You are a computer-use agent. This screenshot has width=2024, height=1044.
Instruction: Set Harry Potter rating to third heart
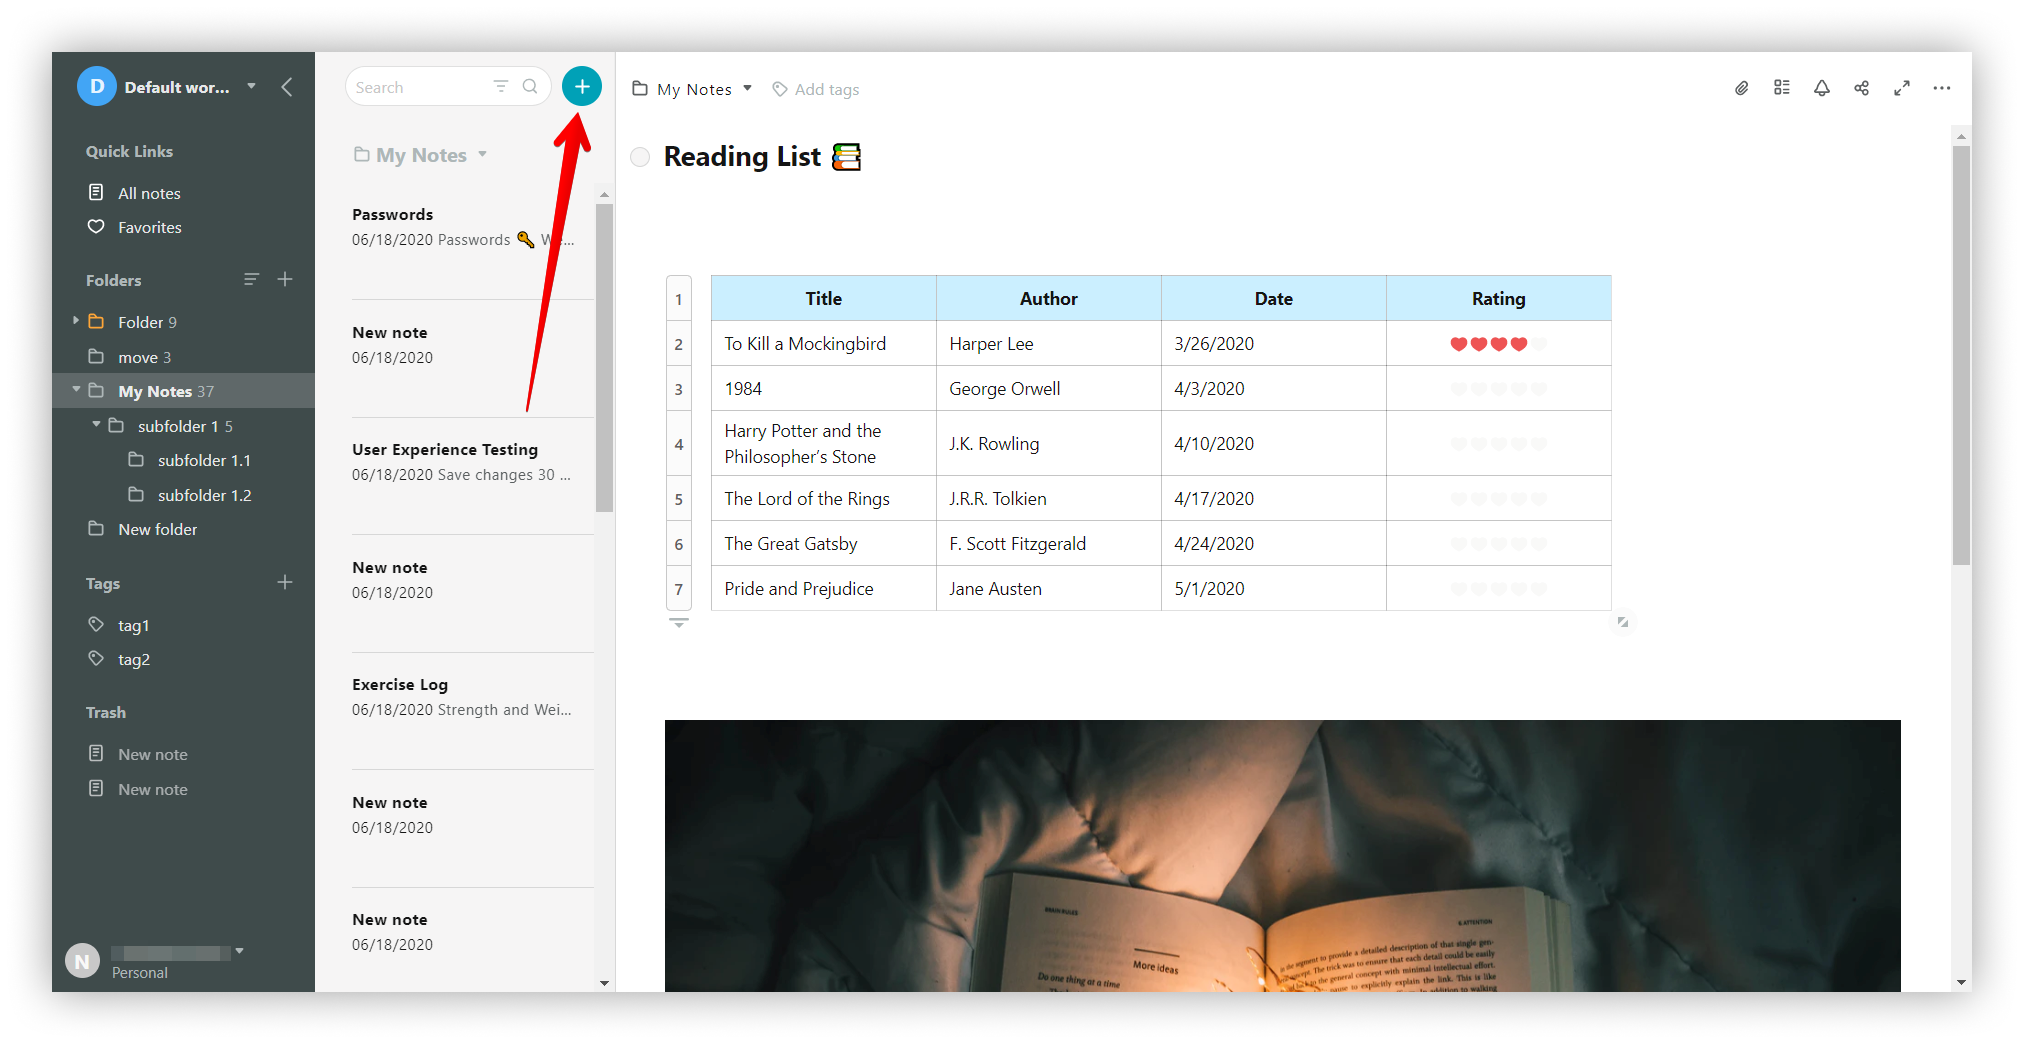click(x=1498, y=444)
